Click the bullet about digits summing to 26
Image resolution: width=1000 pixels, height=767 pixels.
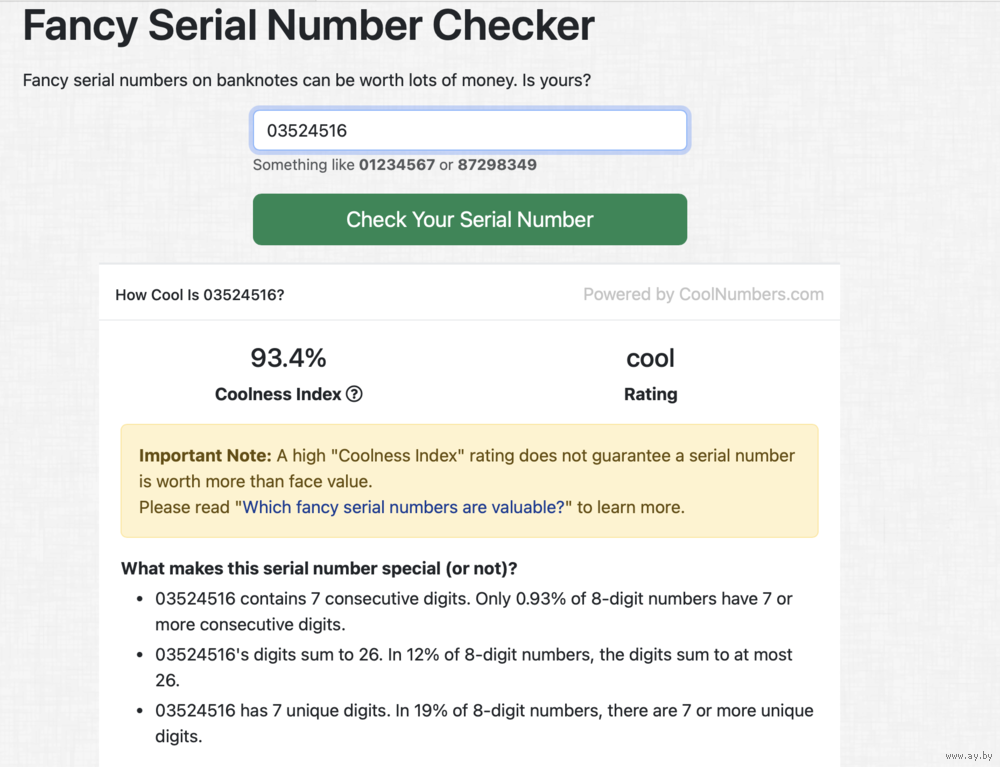point(473,667)
